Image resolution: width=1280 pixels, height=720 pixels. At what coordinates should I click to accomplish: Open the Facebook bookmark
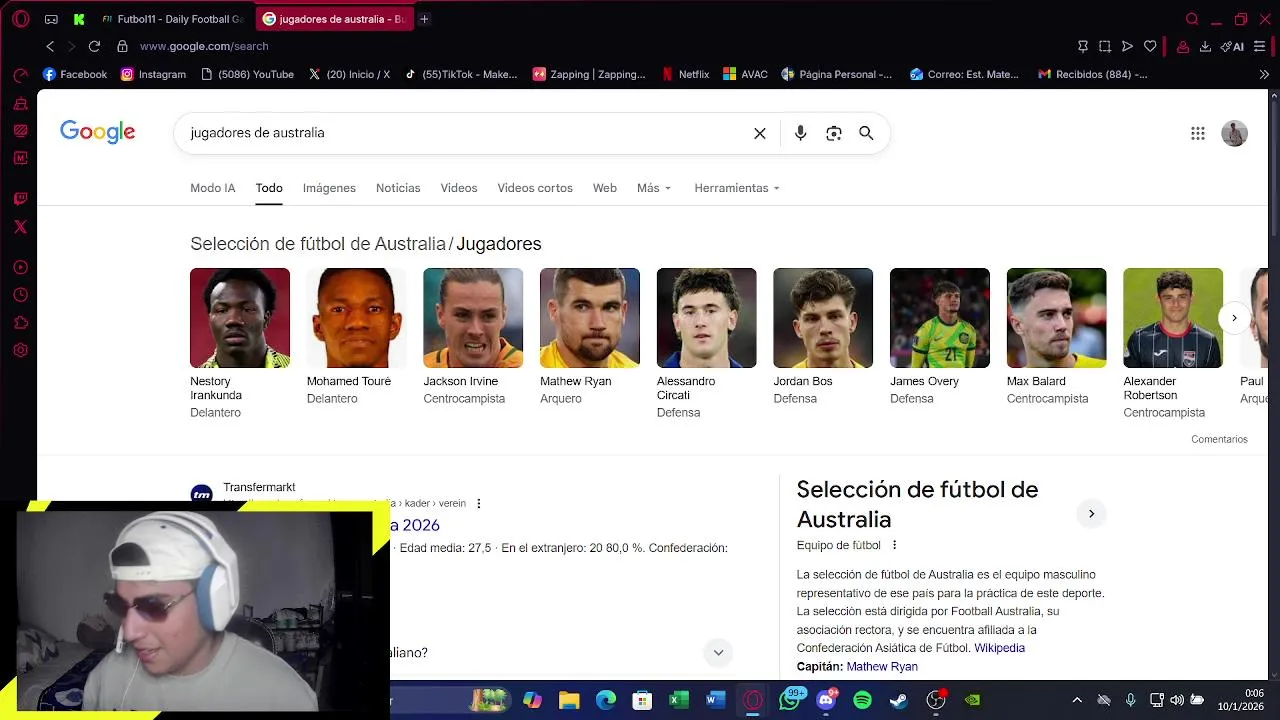(x=75, y=74)
